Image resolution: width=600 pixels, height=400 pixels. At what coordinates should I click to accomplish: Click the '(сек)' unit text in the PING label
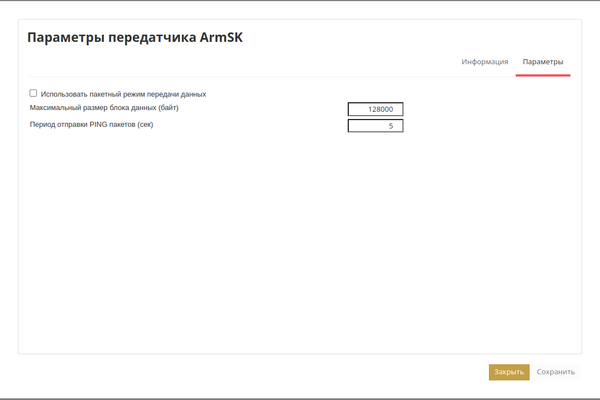pyautogui.click(x=145, y=124)
